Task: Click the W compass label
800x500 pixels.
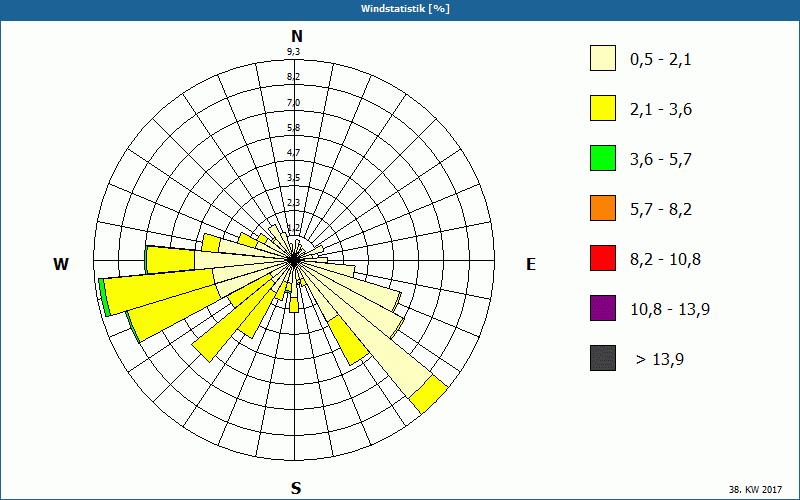Action: (x=61, y=264)
